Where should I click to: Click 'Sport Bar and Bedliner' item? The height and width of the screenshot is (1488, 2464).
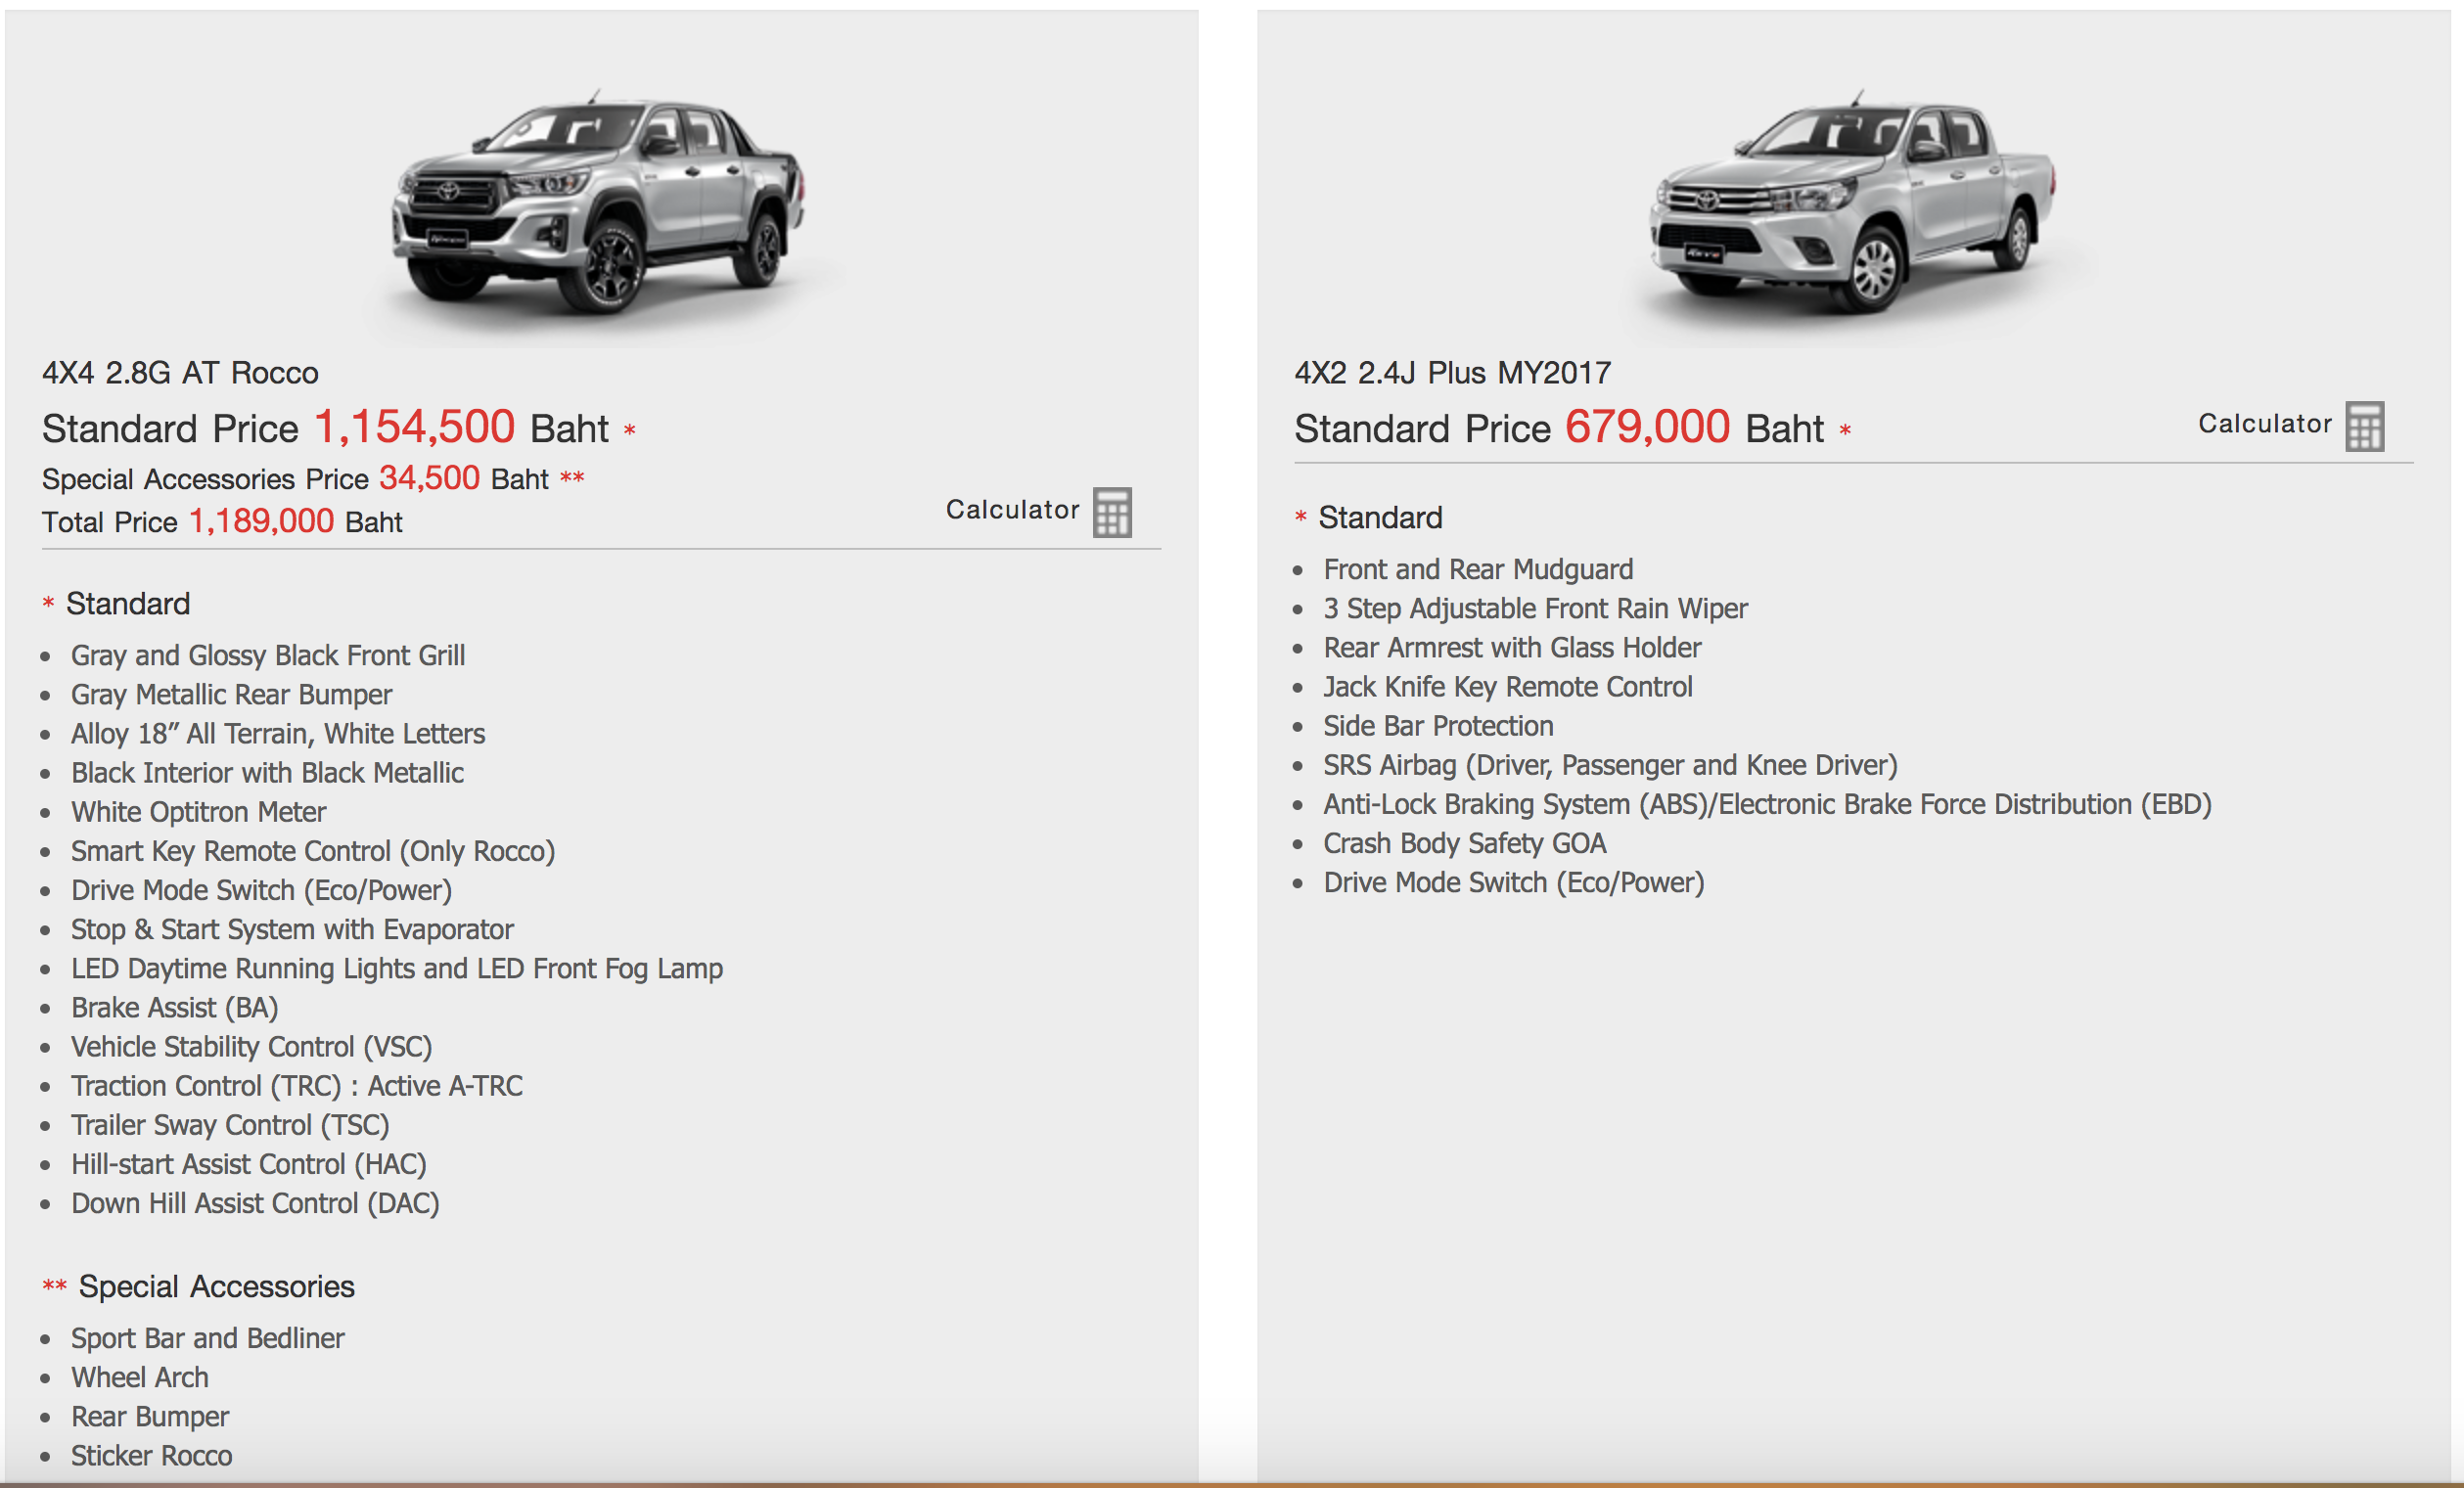[x=208, y=1338]
